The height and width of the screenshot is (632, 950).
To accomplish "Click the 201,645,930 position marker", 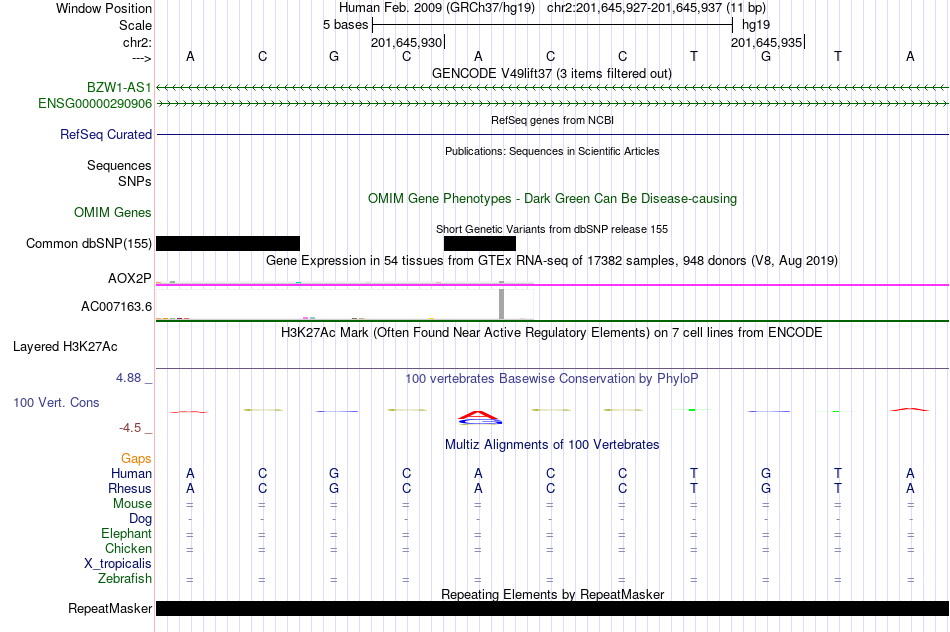I will pos(407,42).
